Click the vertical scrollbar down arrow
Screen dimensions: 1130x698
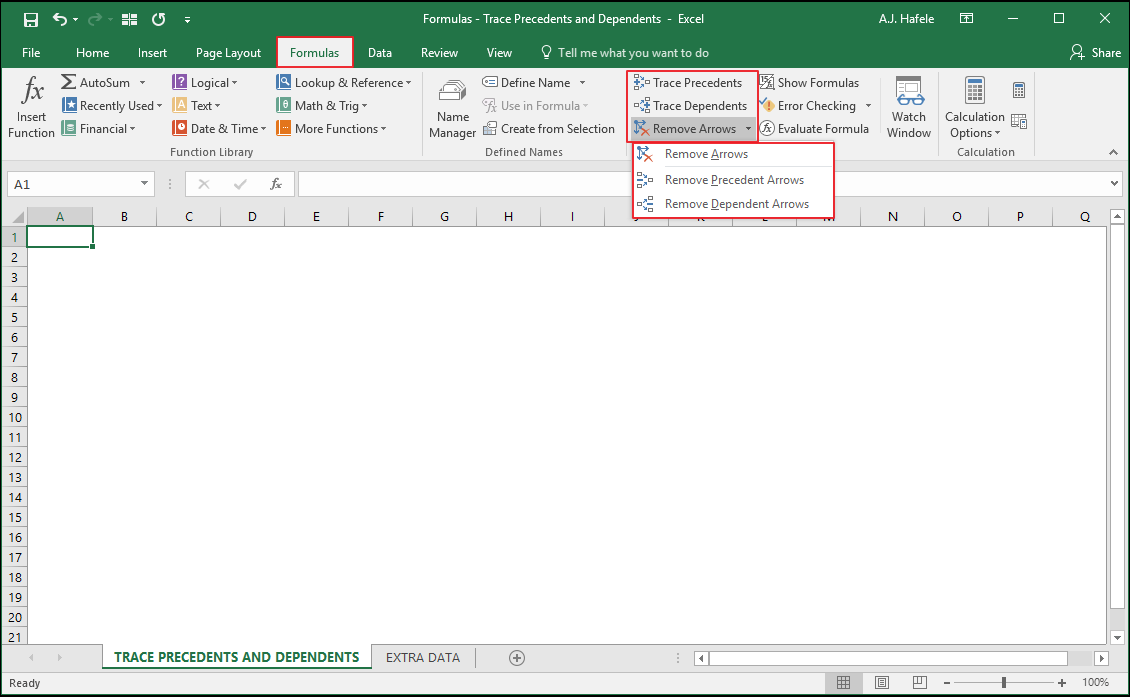coord(1117,637)
